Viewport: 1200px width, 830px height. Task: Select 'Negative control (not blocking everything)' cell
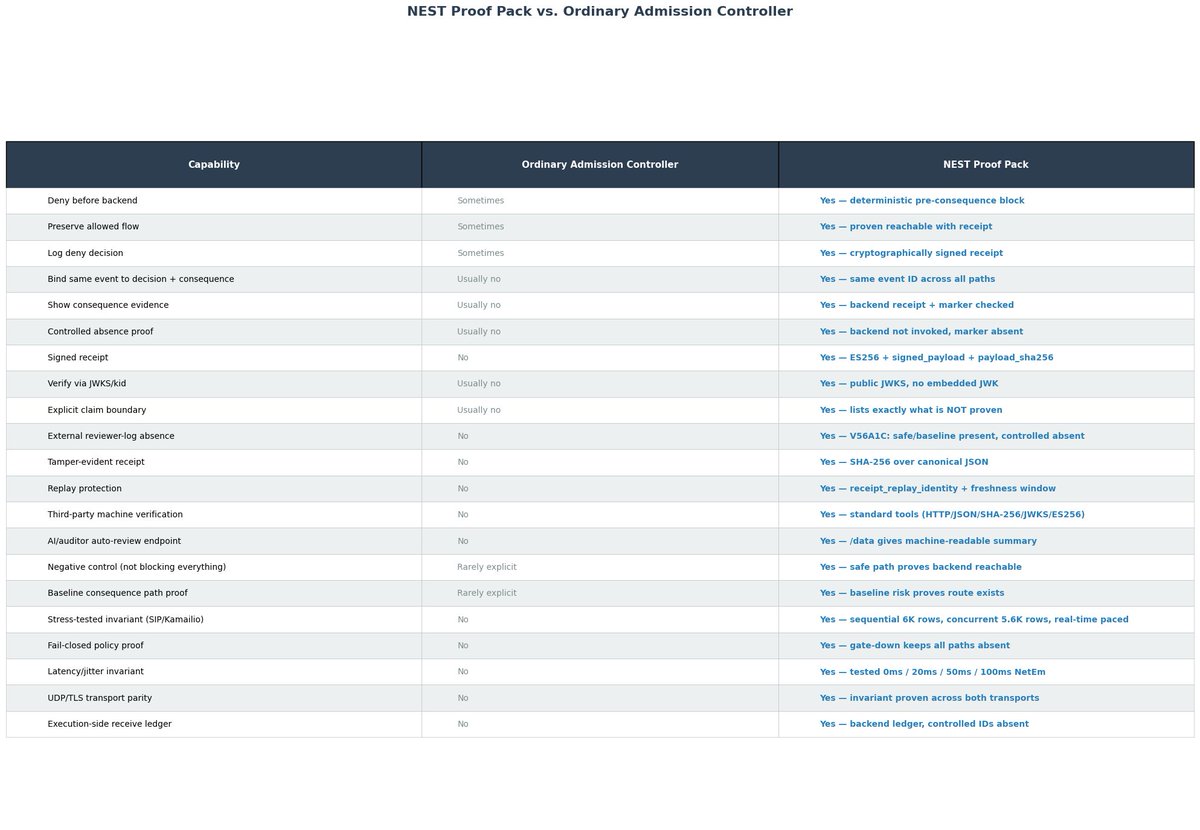(214, 567)
